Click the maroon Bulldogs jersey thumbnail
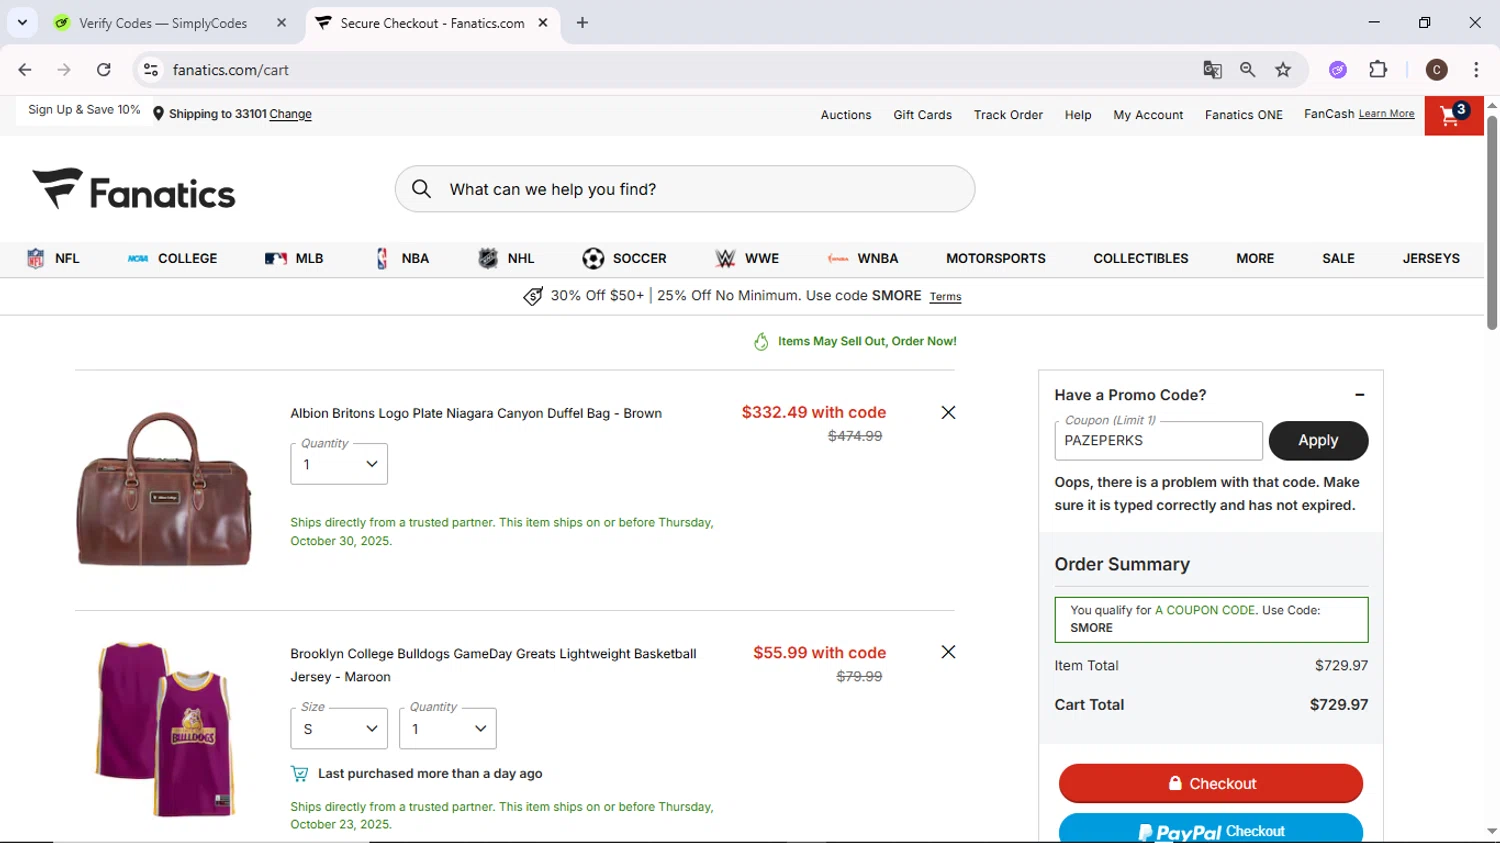 point(166,730)
